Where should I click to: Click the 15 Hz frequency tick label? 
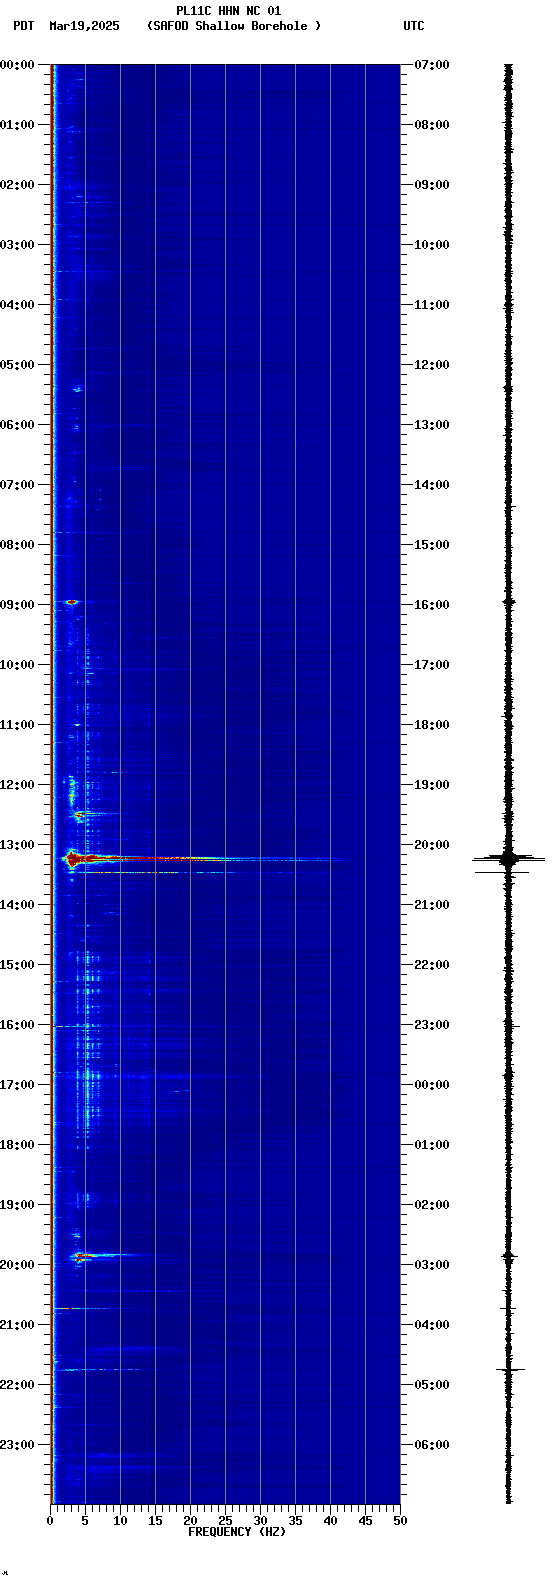pos(155,1521)
